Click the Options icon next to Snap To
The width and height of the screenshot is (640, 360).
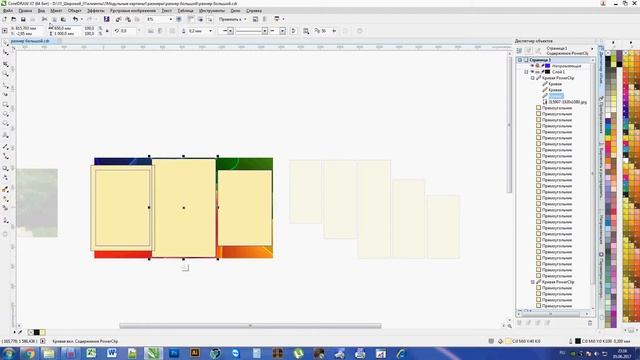pos(255,19)
